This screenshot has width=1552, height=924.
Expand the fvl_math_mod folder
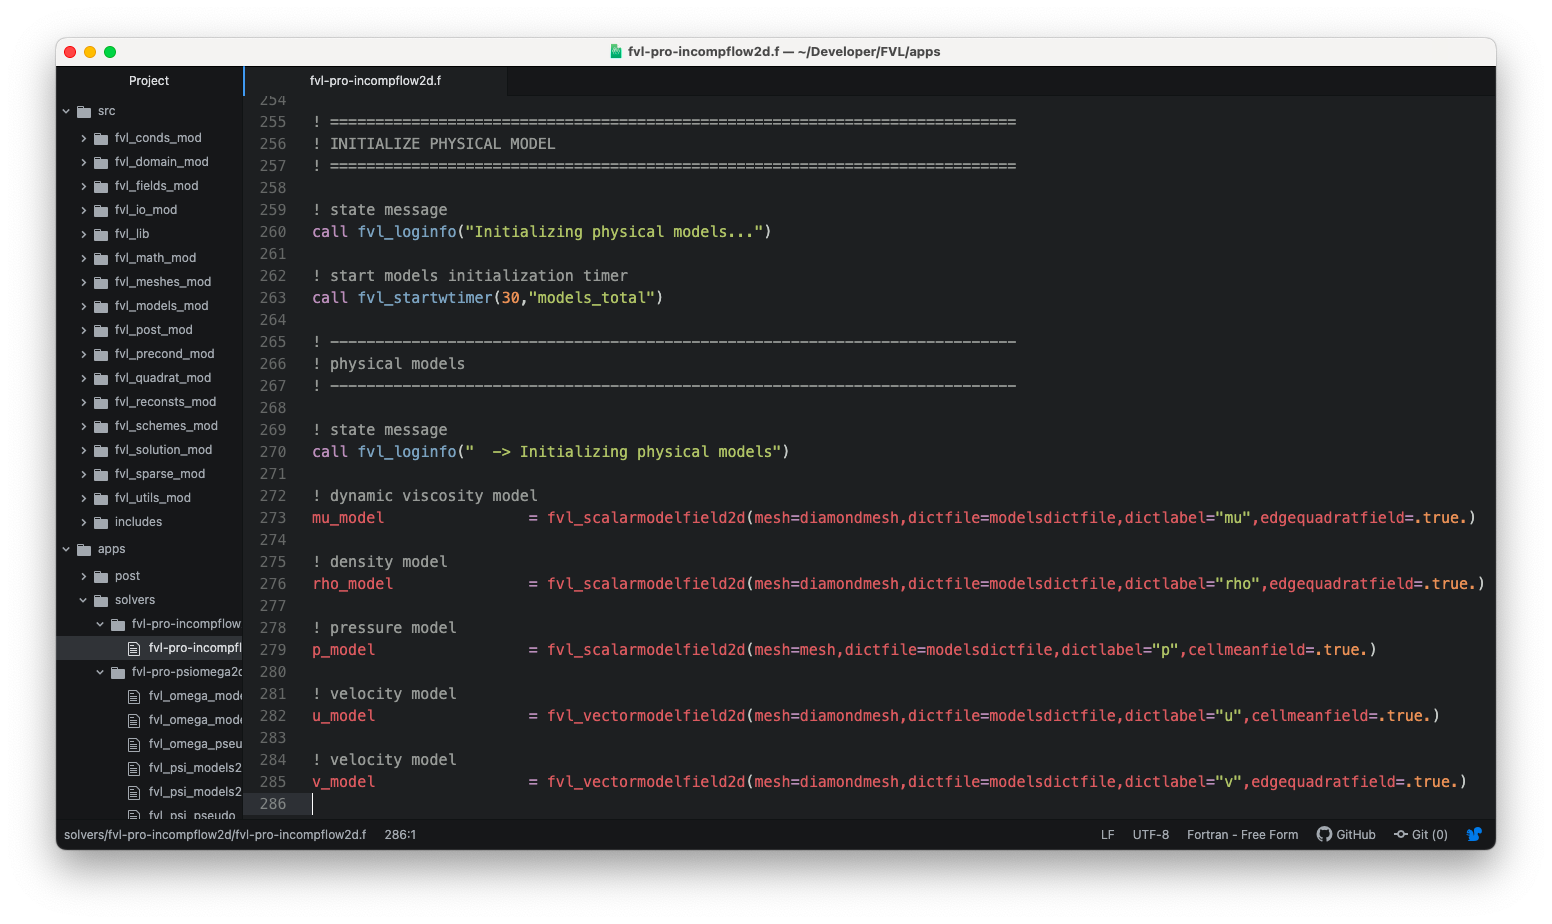84,258
